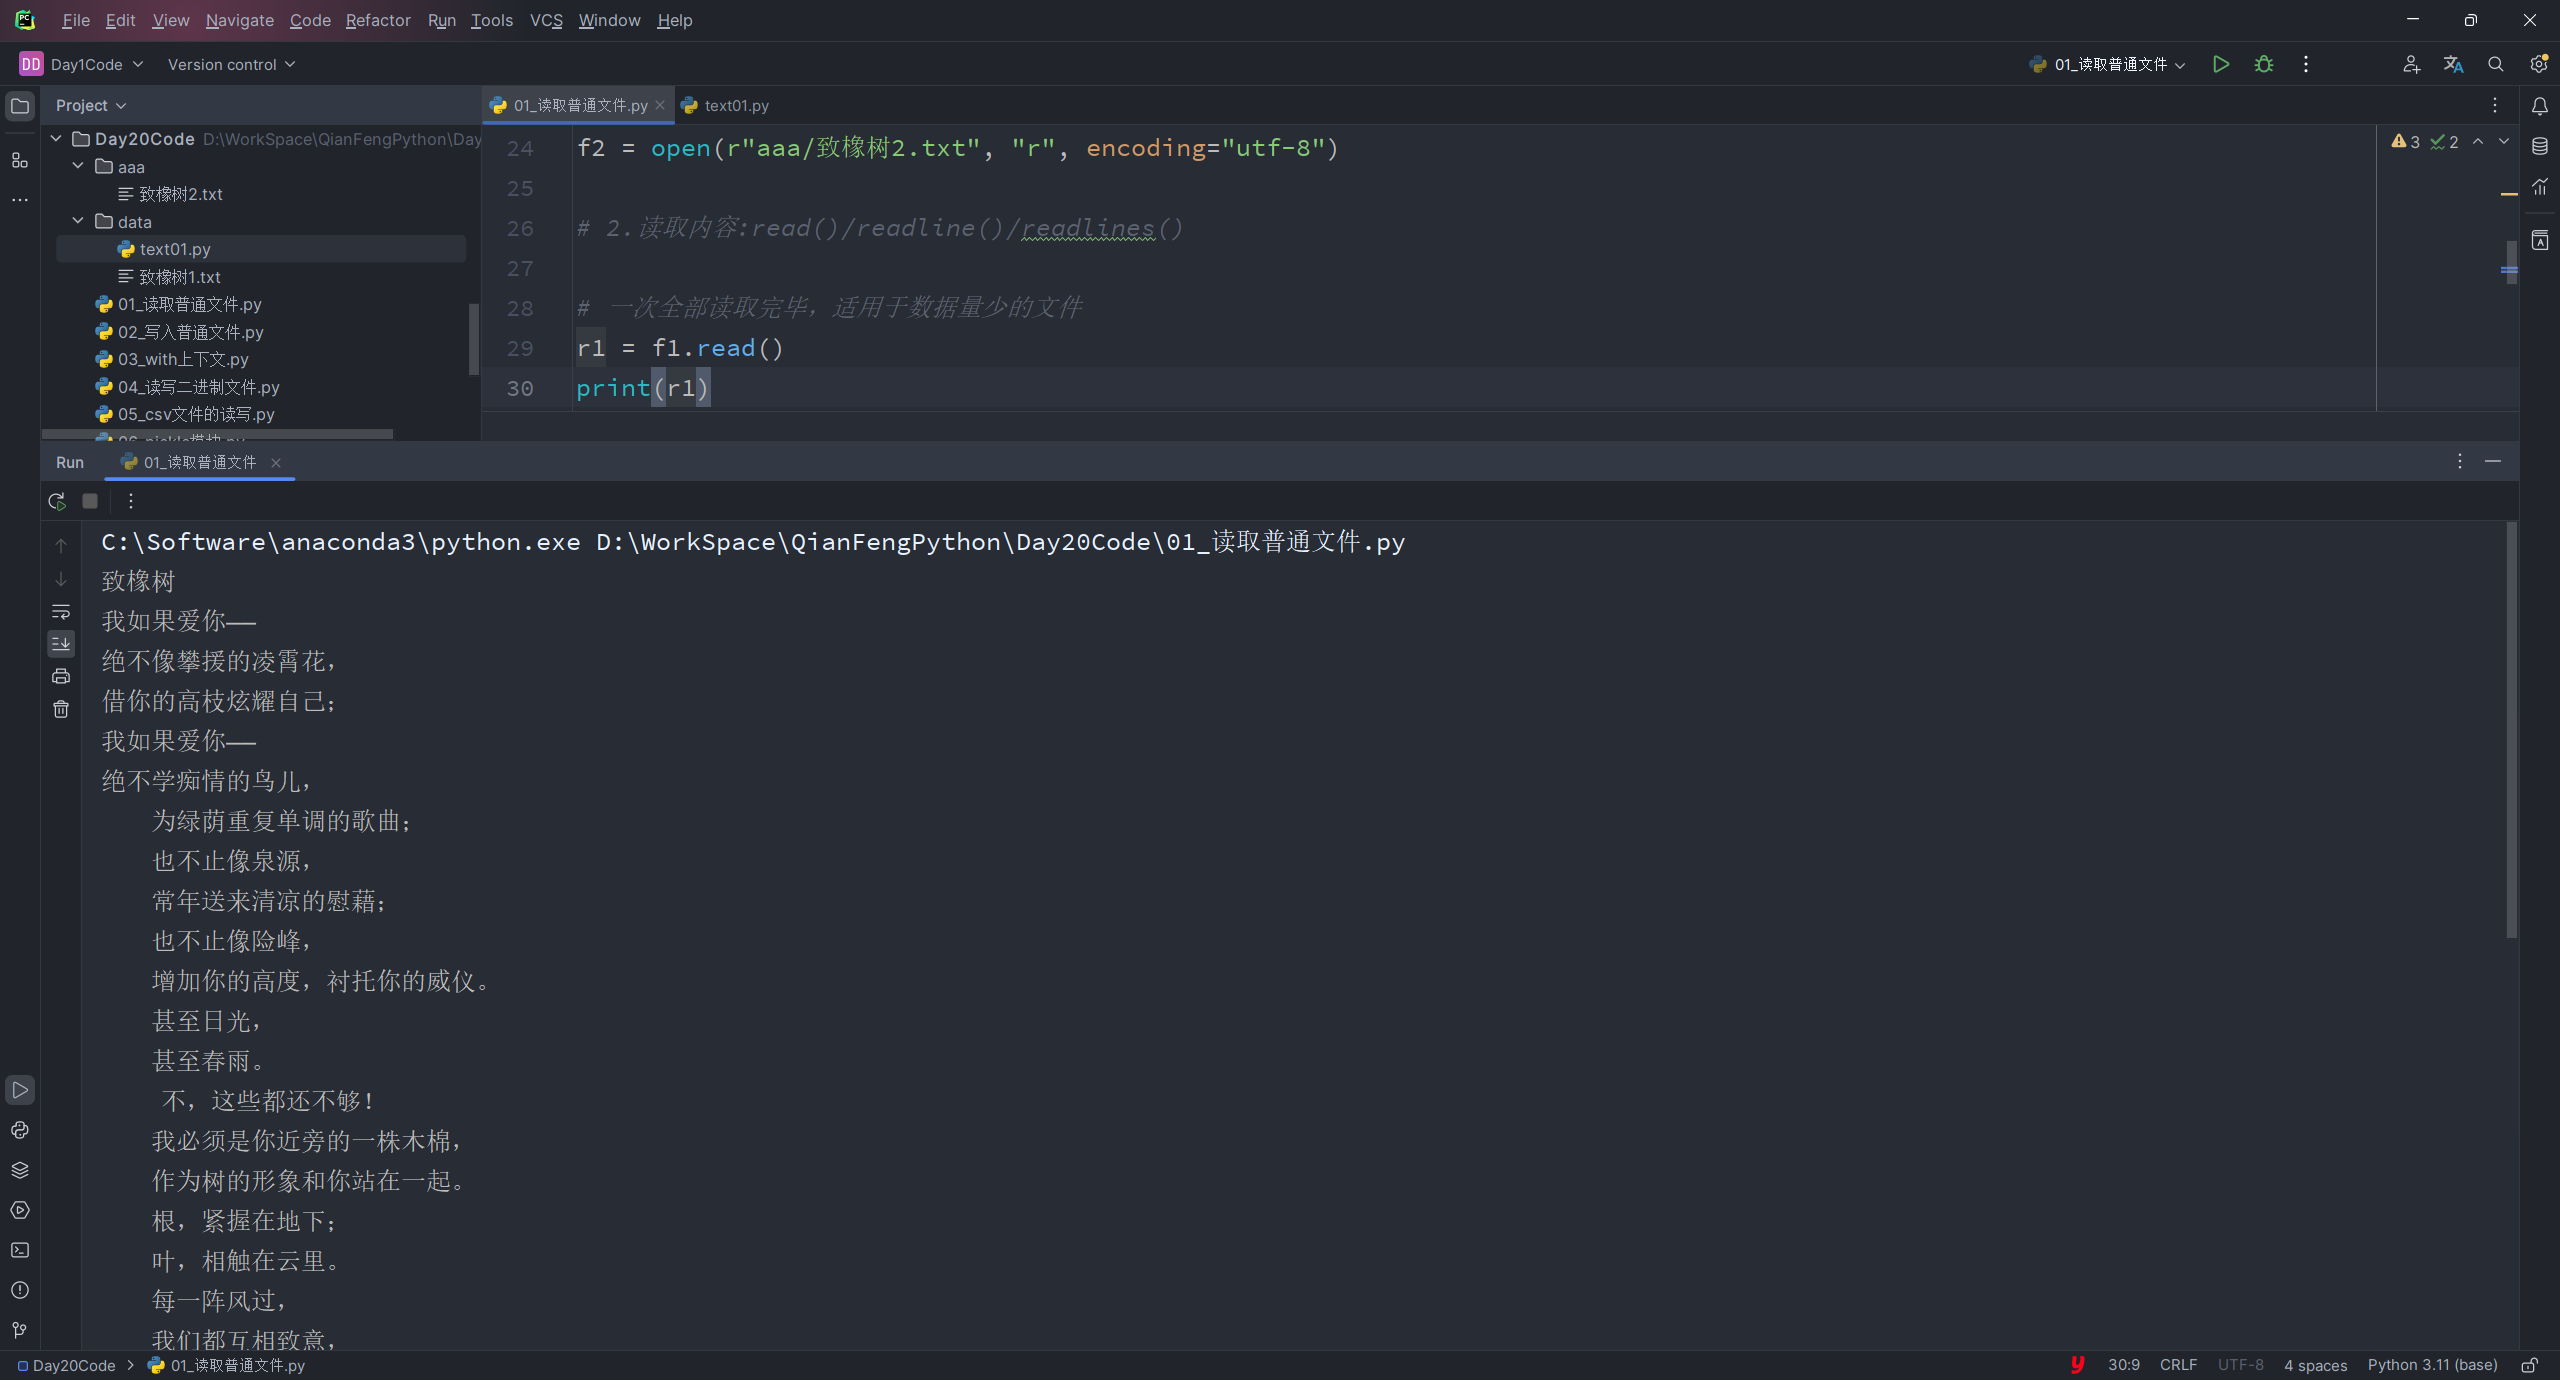The height and width of the screenshot is (1380, 2560).
Task: Open Search Everywhere magnifier
Action: [x=2496, y=64]
